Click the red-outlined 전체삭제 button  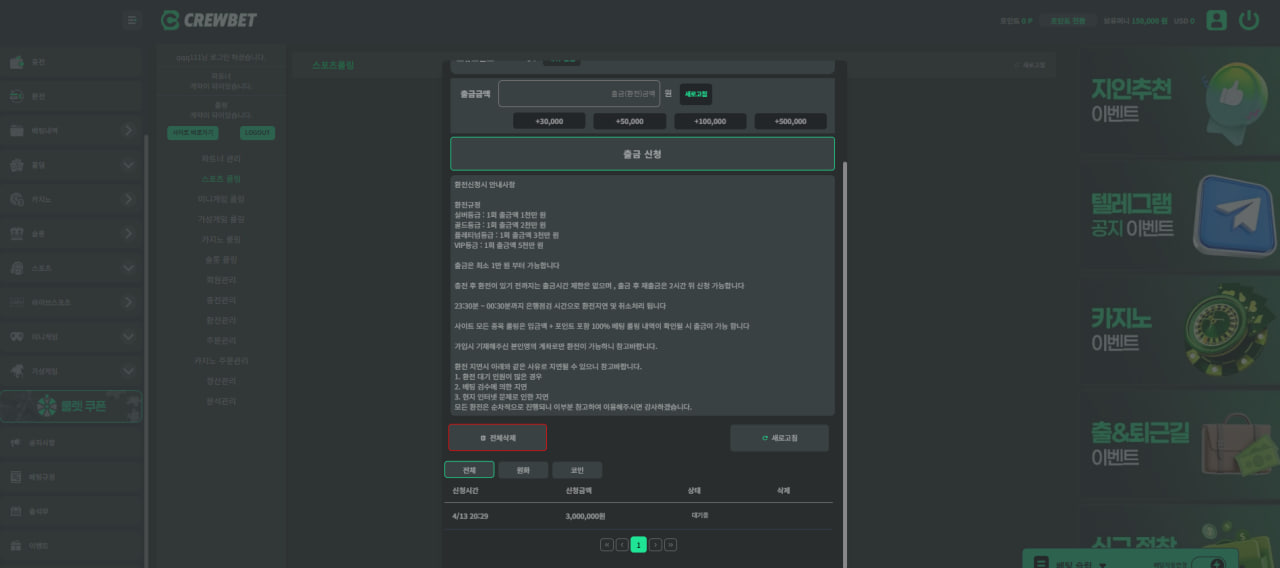497,438
